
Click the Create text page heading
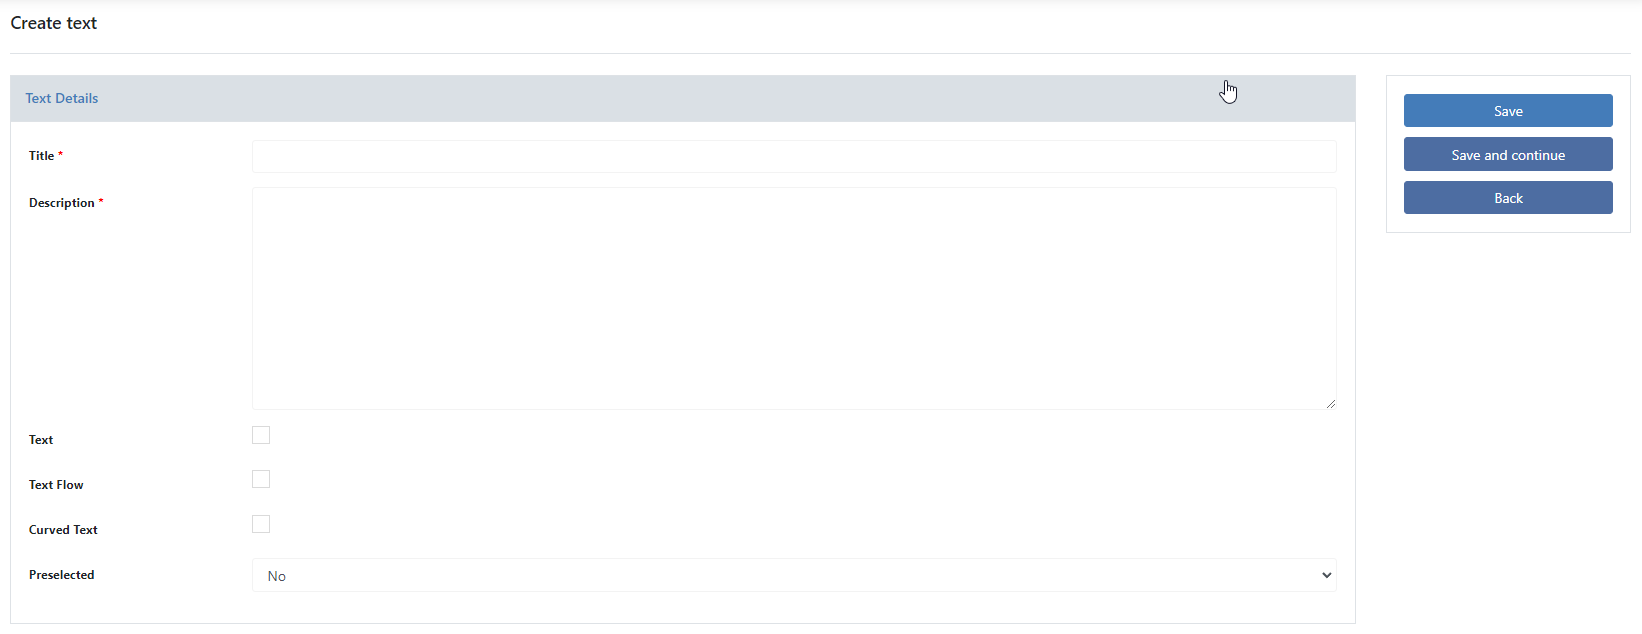(x=54, y=23)
